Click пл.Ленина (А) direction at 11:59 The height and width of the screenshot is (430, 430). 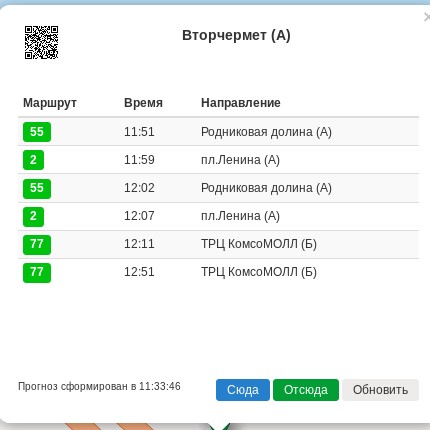pyautogui.click(x=240, y=160)
